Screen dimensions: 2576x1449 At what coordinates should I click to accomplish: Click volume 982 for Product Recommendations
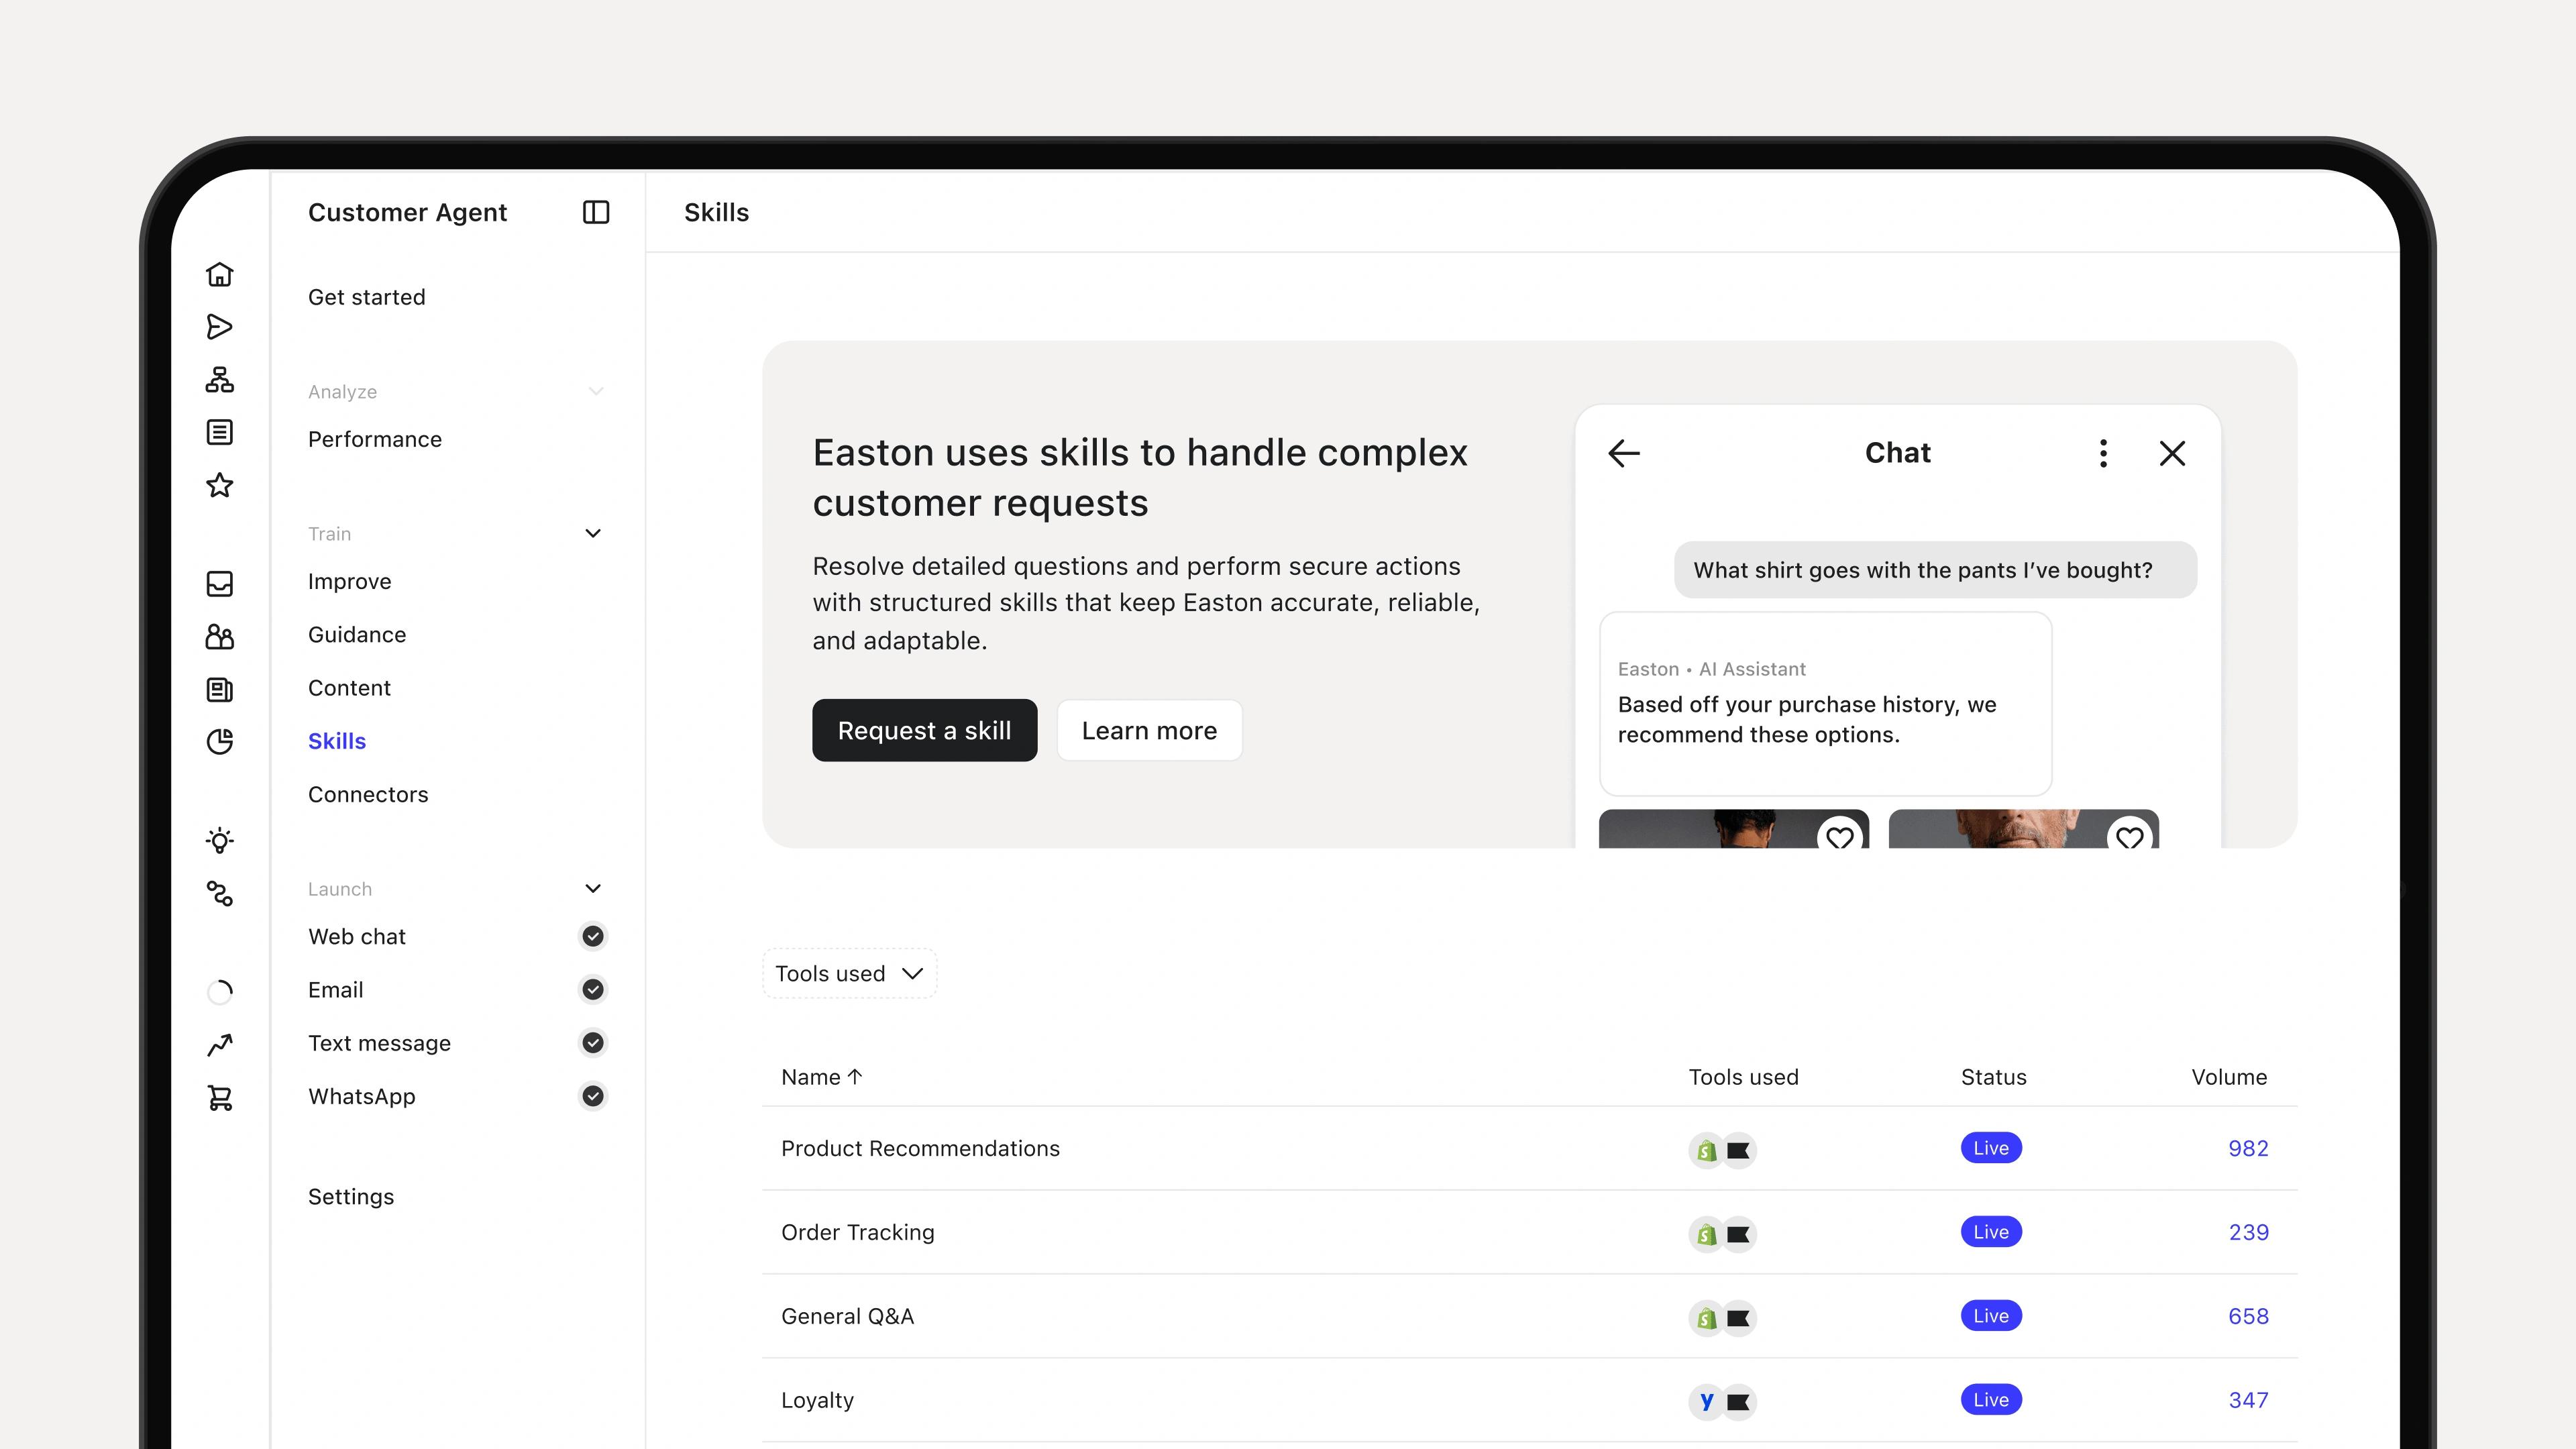tap(2248, 1148)
